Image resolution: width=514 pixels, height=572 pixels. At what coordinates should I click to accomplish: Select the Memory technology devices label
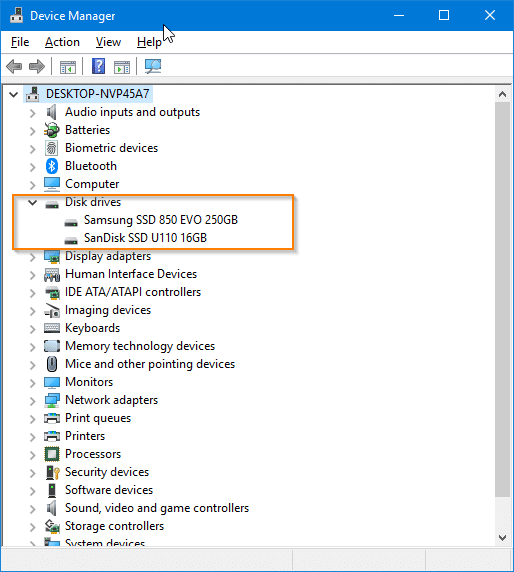tap(140, 346)
